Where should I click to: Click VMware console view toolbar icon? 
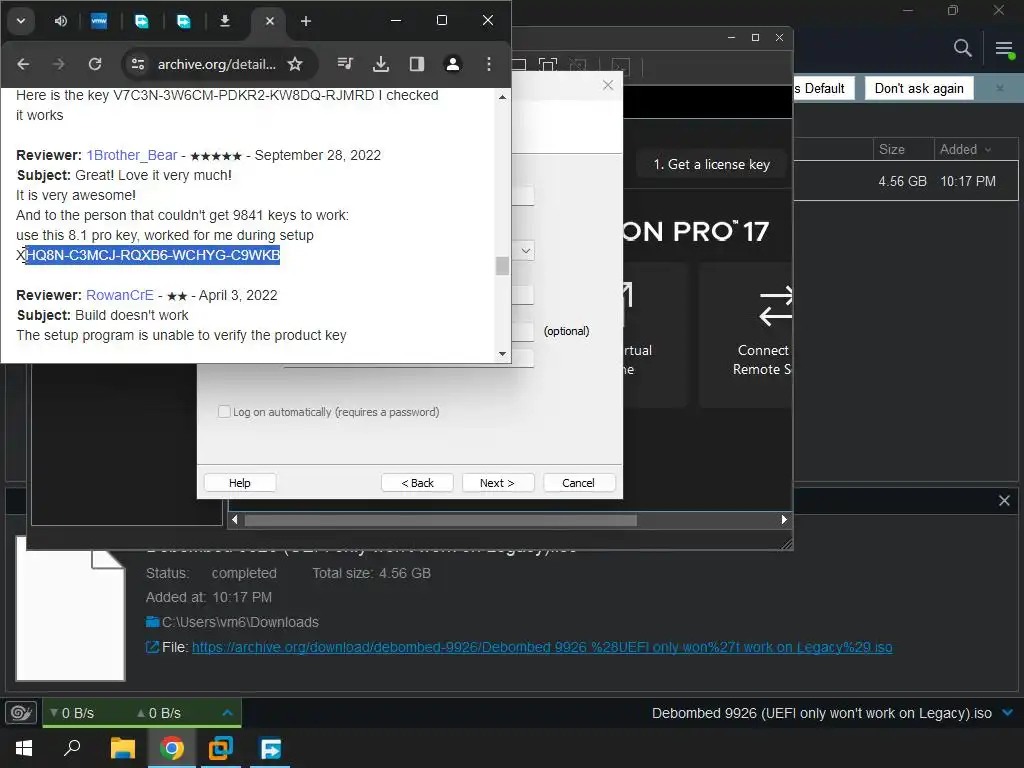pyautogui.click(x=620, y=65)
